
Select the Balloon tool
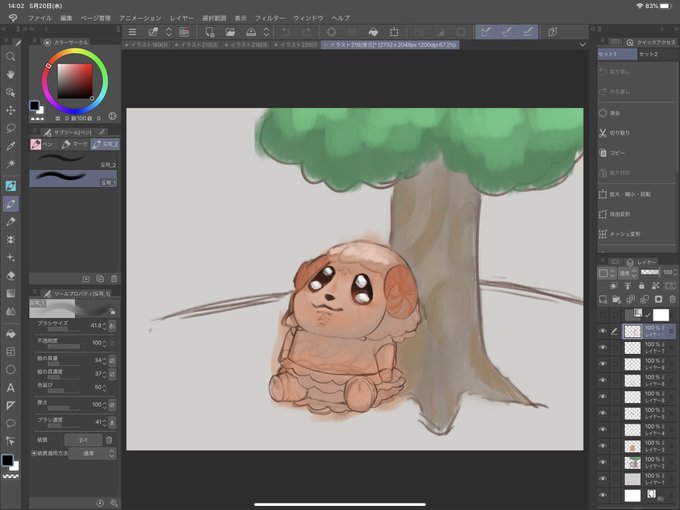point(10,423)
